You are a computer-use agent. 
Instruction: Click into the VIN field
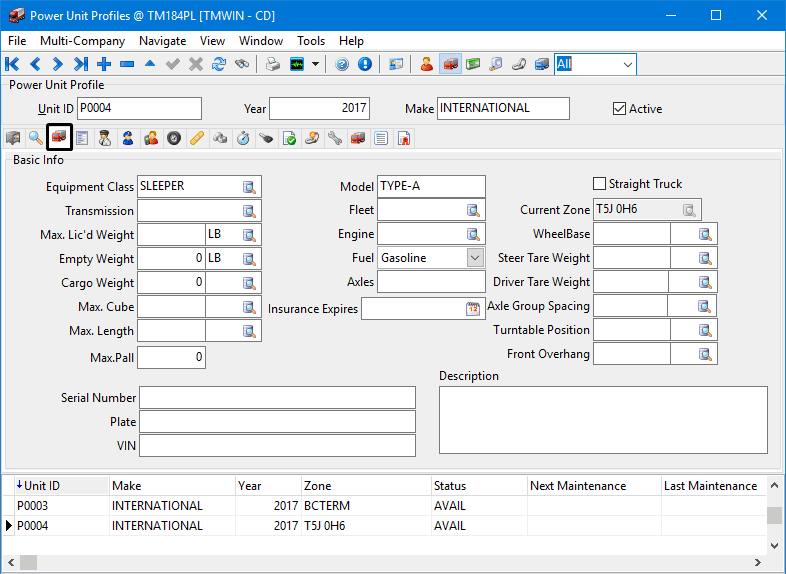point(276,446)
